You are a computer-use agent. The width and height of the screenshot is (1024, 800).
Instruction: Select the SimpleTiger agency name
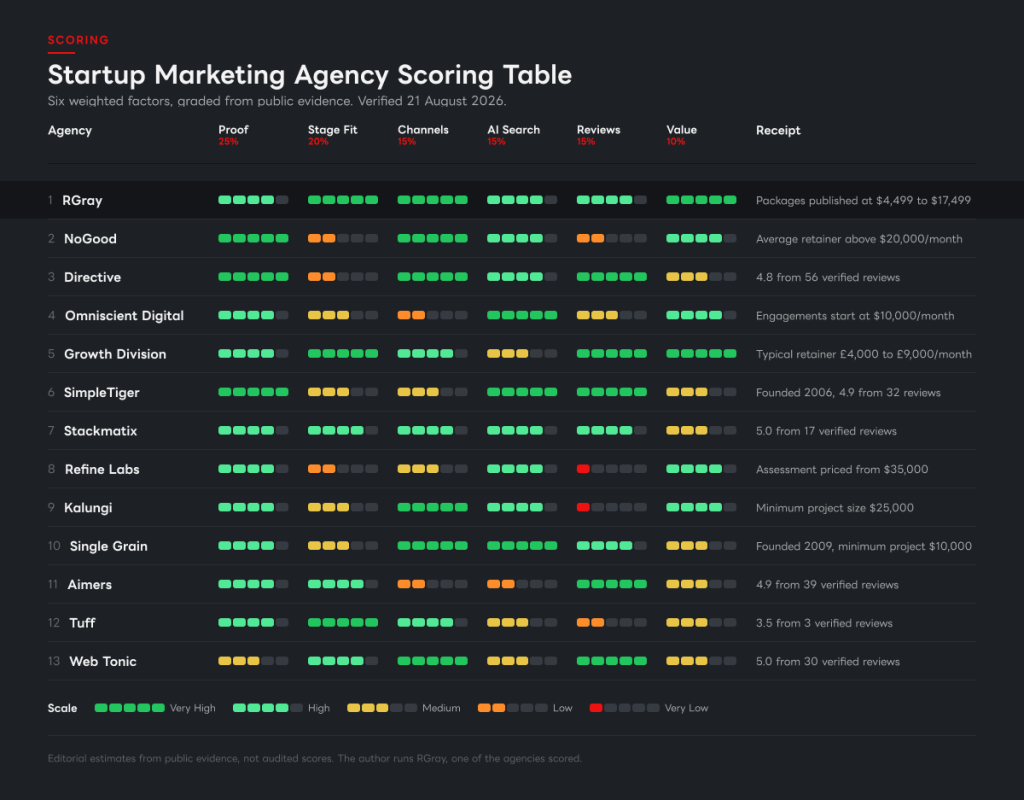101,392
